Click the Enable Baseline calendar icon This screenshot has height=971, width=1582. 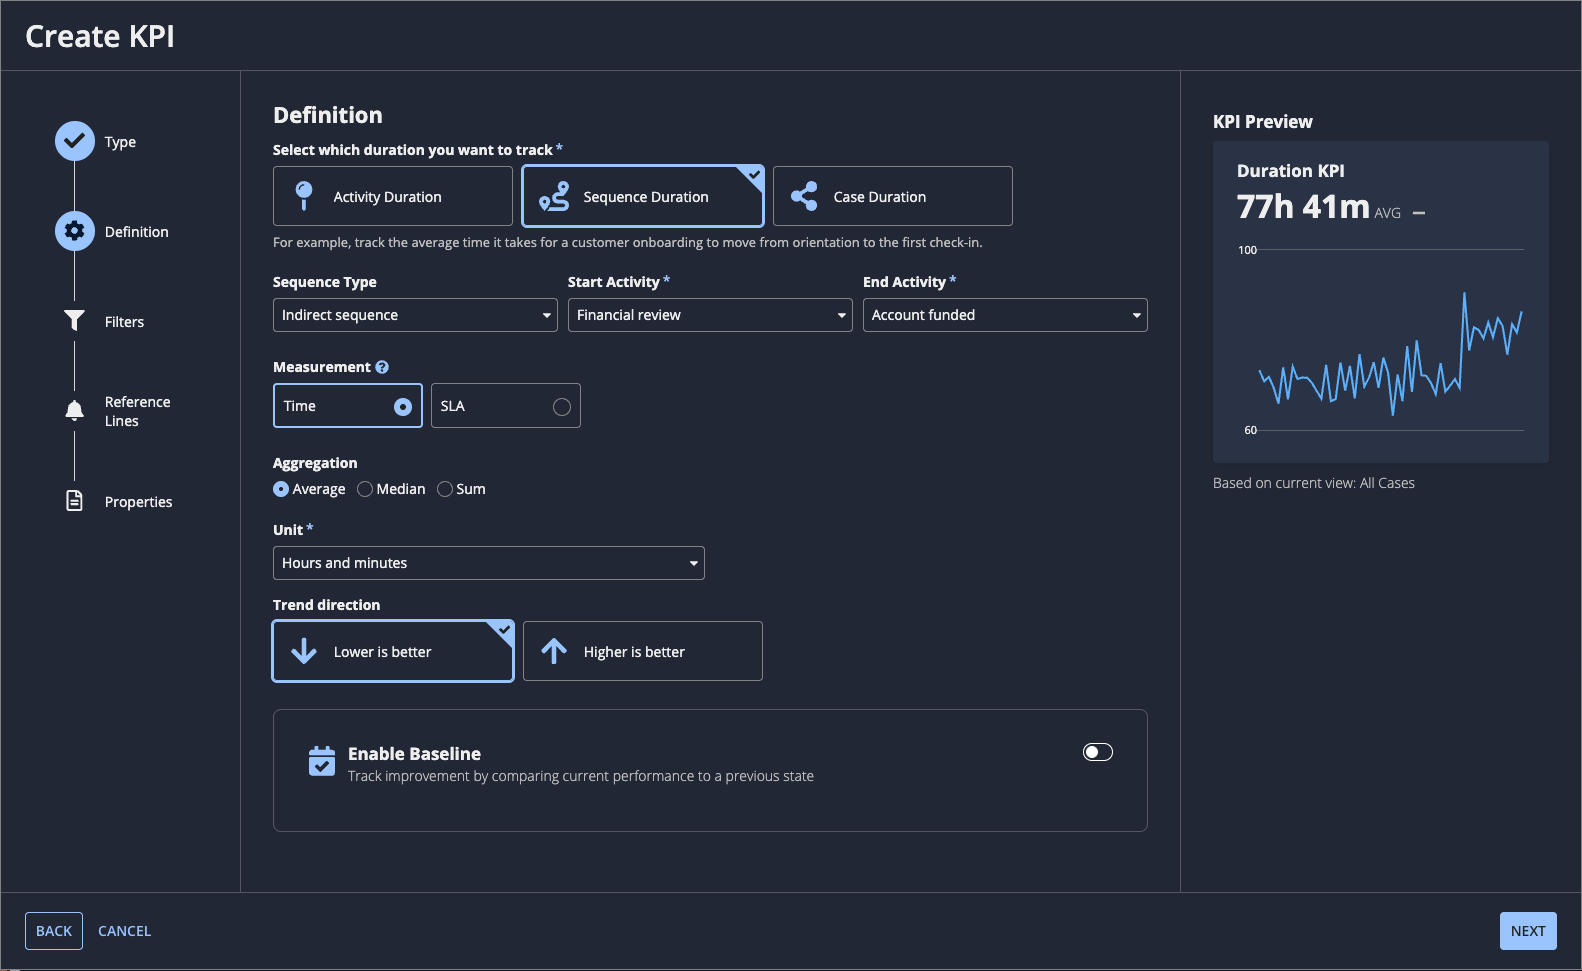[x=322, y=761]
